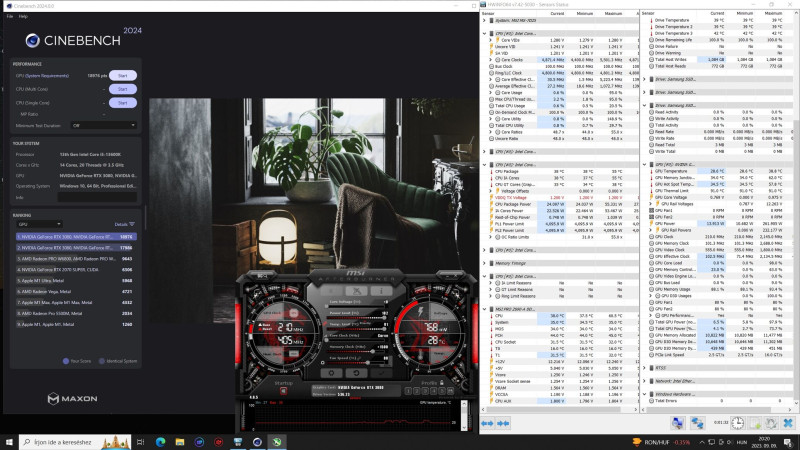Viewport: 800px width, 450px height.
Task: Expand Memory Timings sensor group
Action: tap(484, 263)
